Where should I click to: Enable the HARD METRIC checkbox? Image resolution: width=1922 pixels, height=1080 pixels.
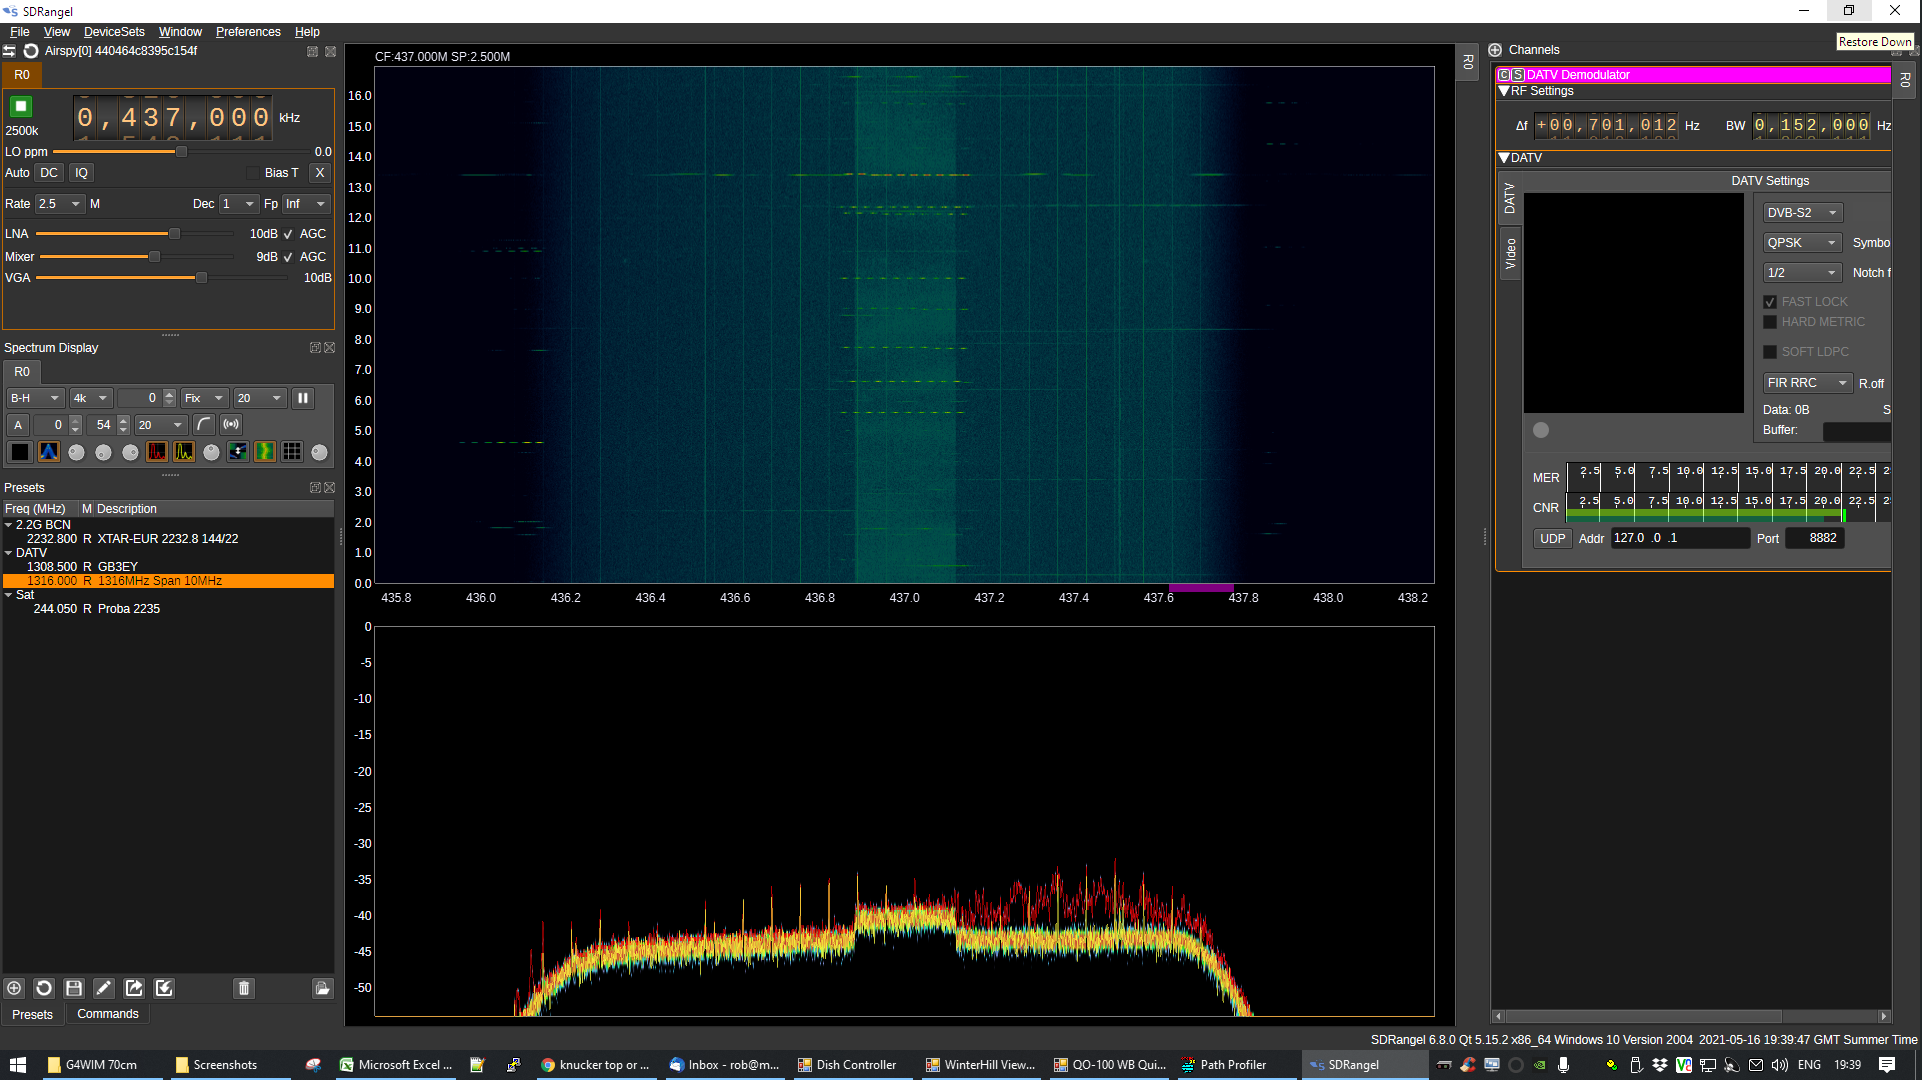[1770, 322]
